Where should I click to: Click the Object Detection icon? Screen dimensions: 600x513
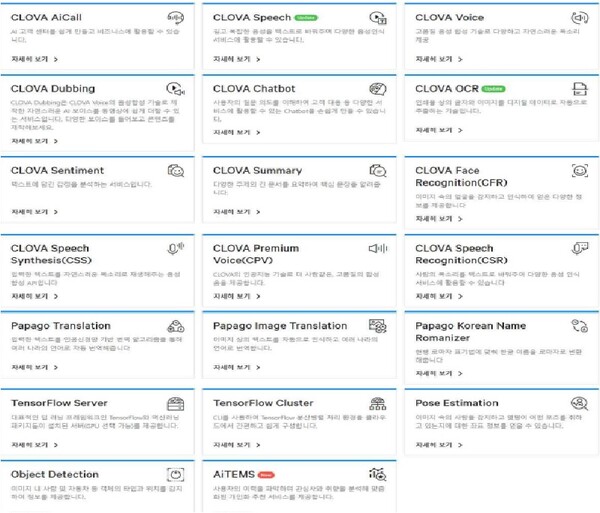[175, 475]
